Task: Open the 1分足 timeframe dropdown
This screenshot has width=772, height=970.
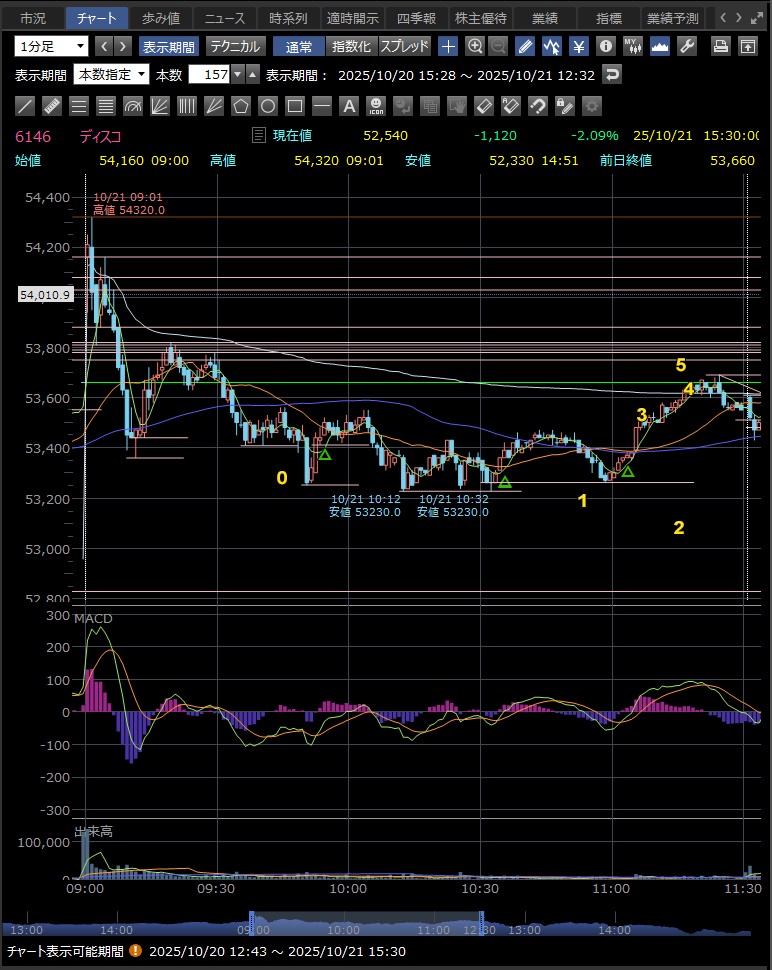Action: tap(51, 46)
